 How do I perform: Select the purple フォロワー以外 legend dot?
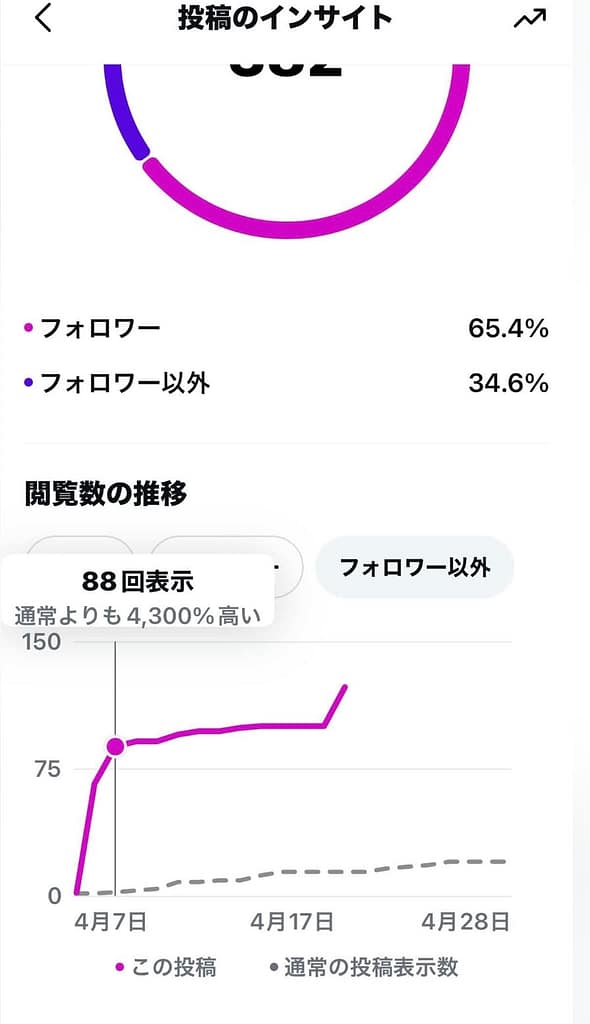(x=30, y=382)
